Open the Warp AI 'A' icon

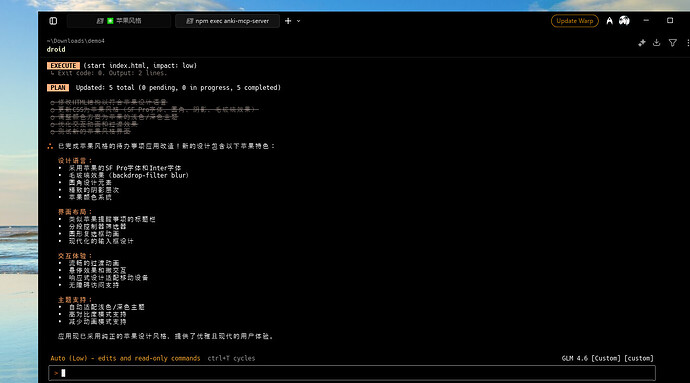pos(609,21)
